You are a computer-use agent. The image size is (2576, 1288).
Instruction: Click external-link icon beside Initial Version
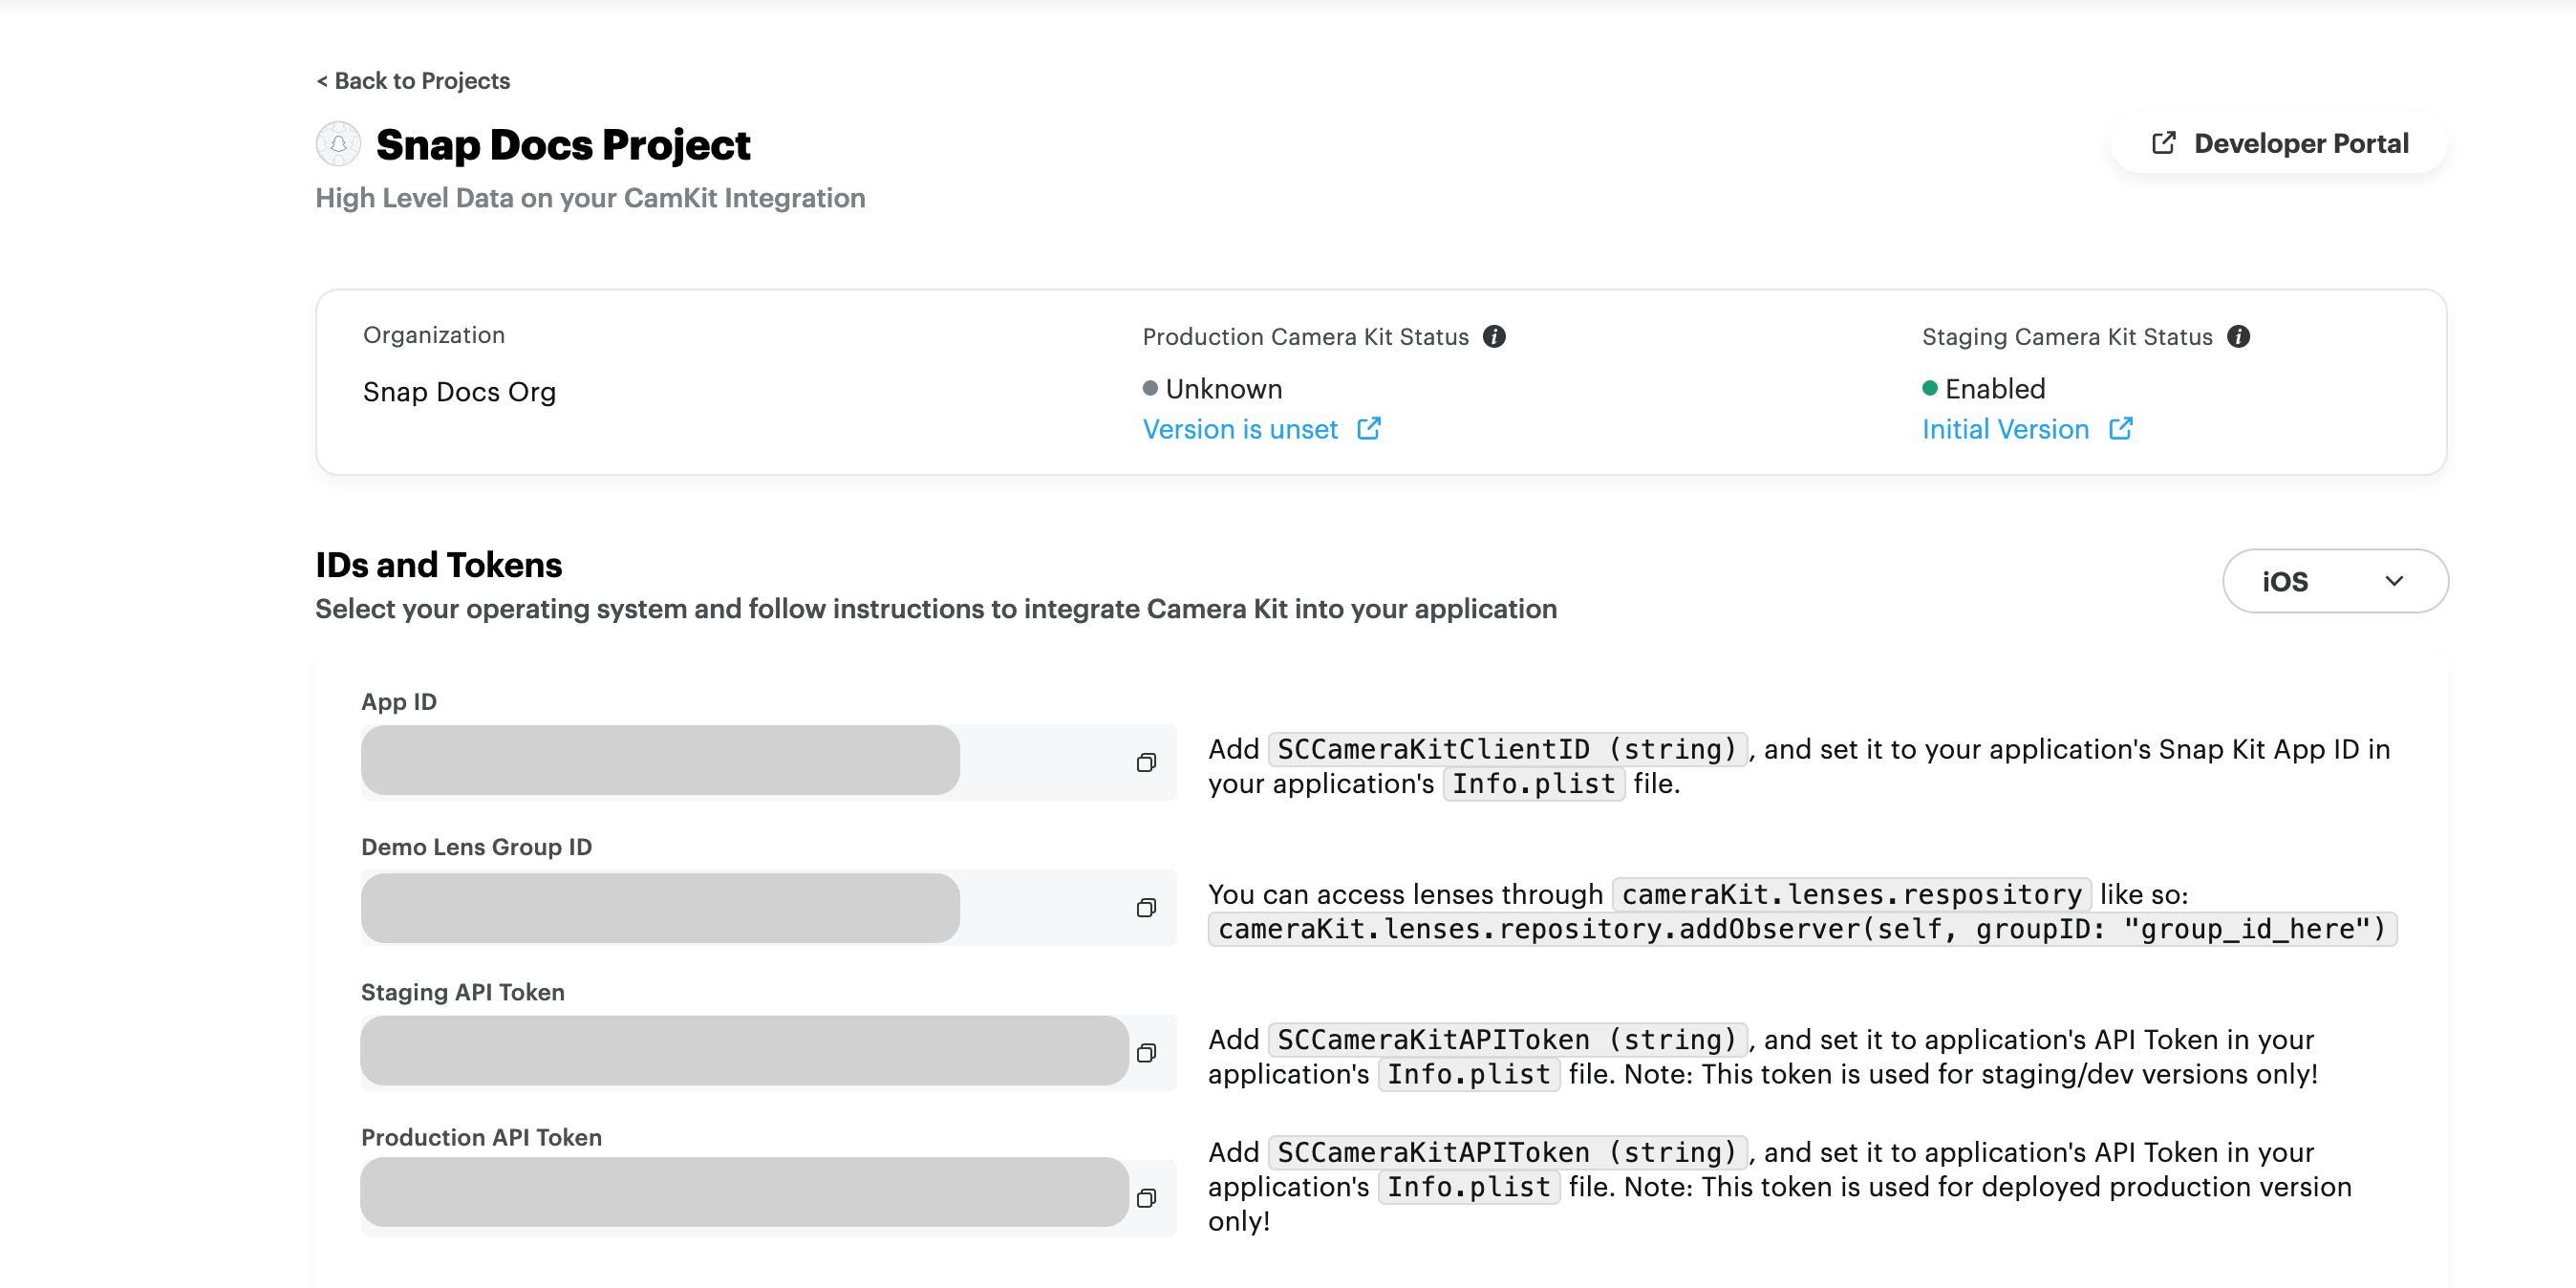(x=2120, y=429)
